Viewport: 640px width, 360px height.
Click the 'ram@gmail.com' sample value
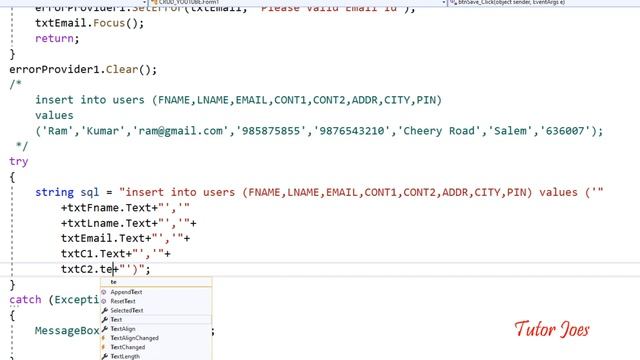(181, 131)
